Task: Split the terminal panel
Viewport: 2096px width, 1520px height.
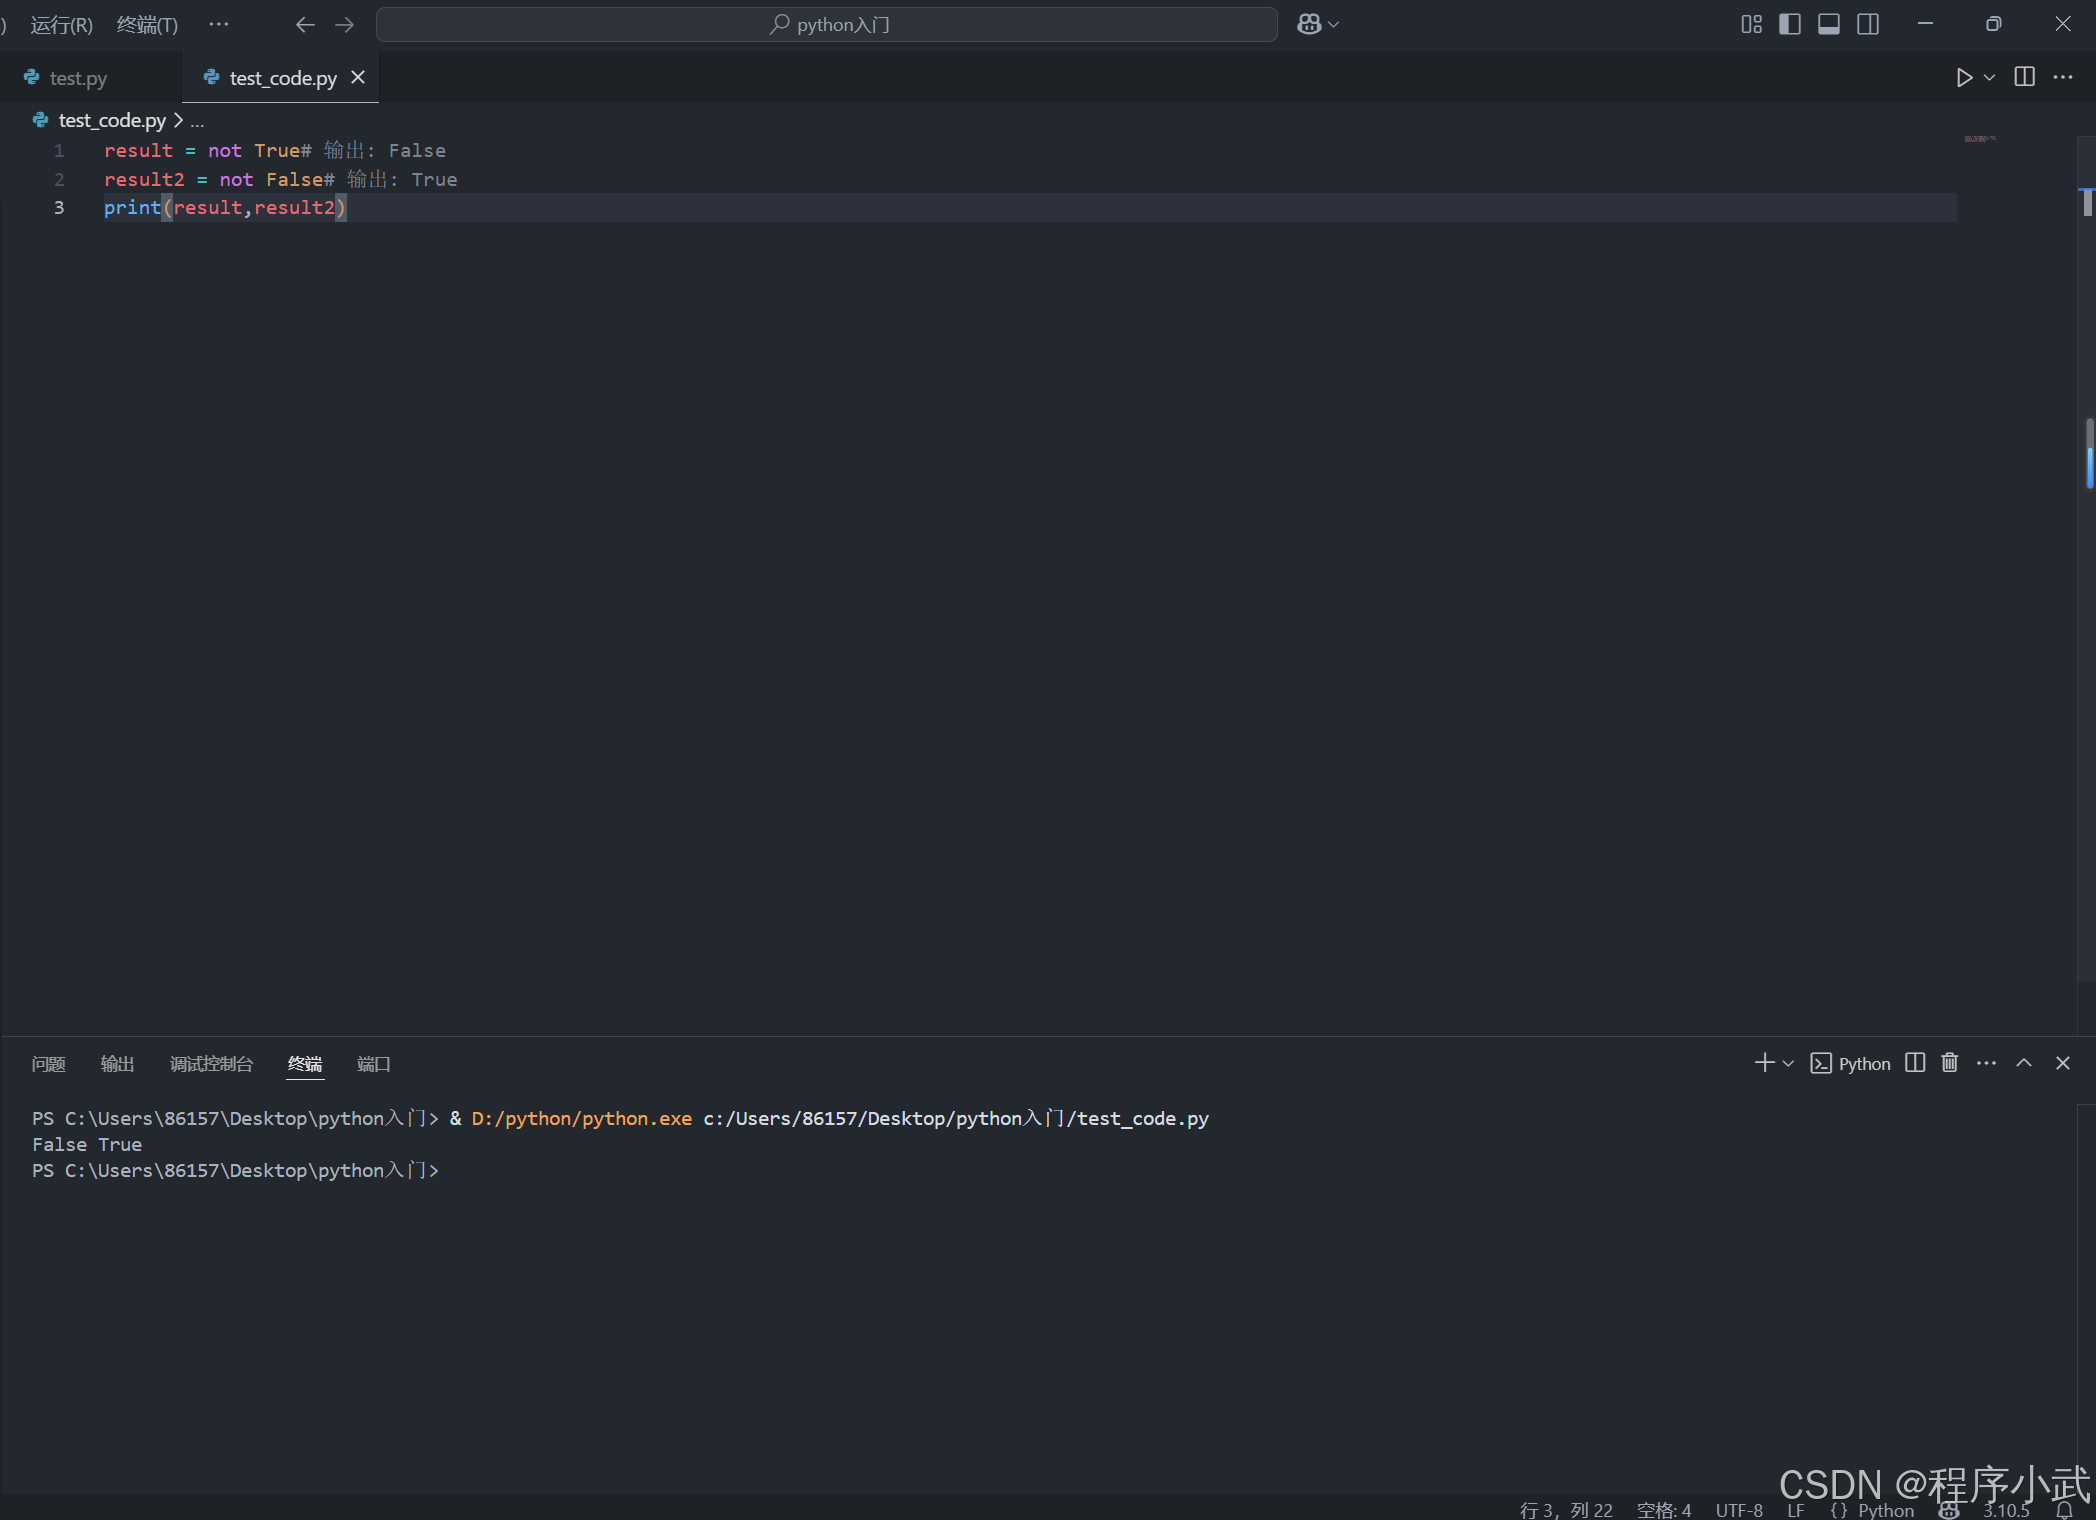Action: click(x=1914, y=1063)
